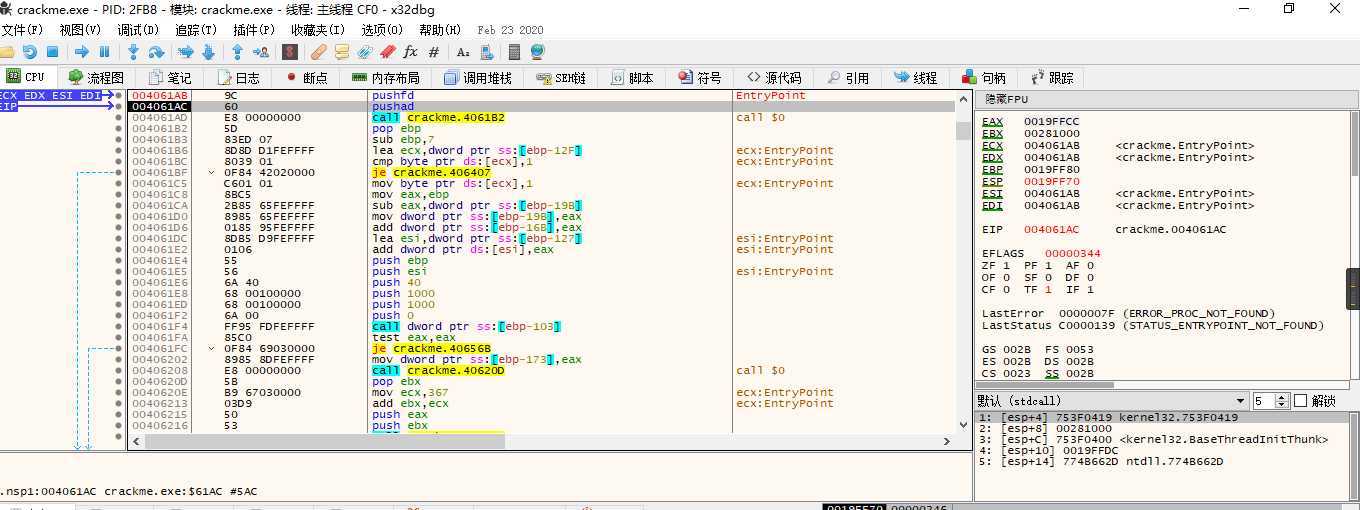Screen dimensions: 1360x510
Task: Click the argument count spinner showing 5
Action: click(1270, 401)
